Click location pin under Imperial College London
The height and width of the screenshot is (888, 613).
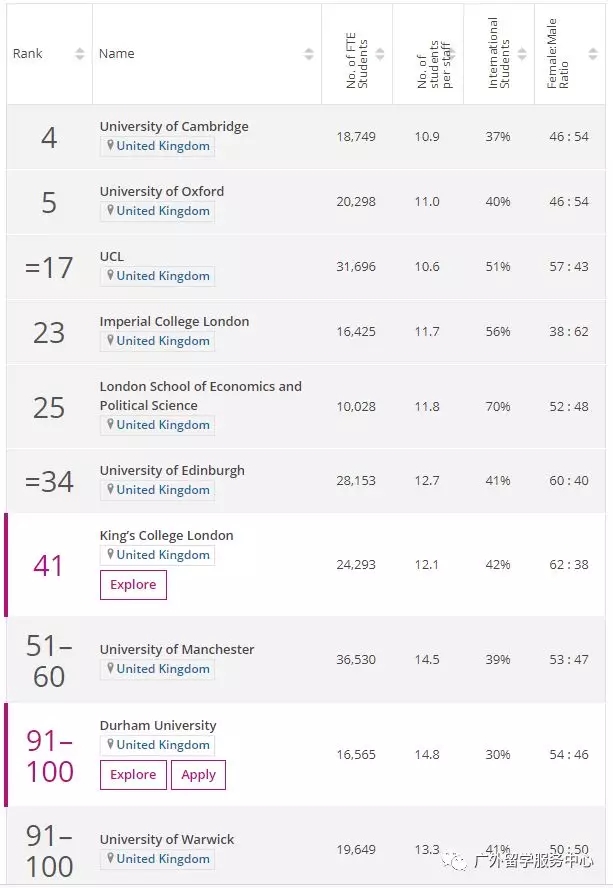point(111,341)
